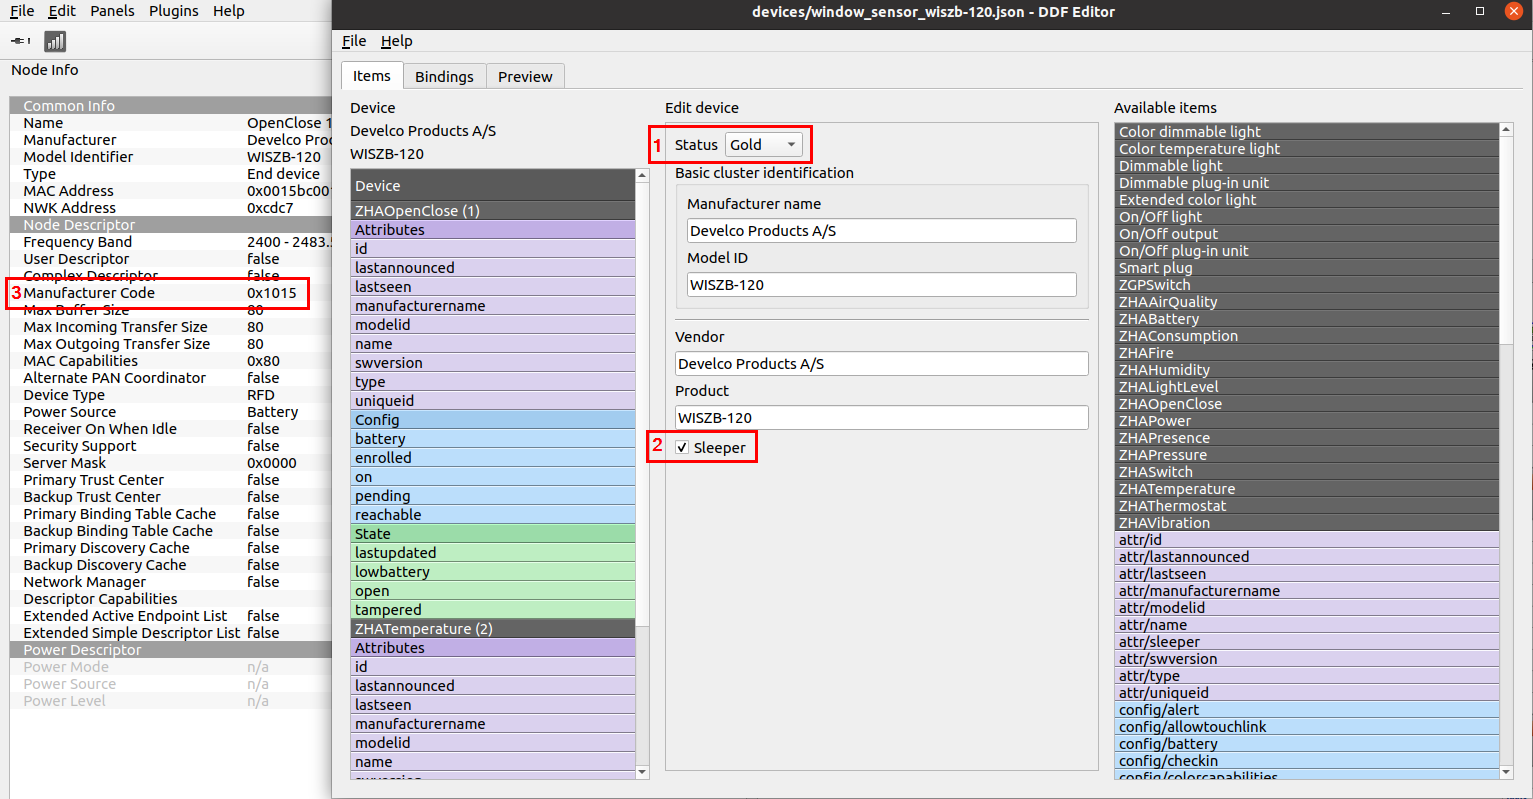
Task: Click the Node Descriptor header in Node Info
Action: click(x=171, y=225)
